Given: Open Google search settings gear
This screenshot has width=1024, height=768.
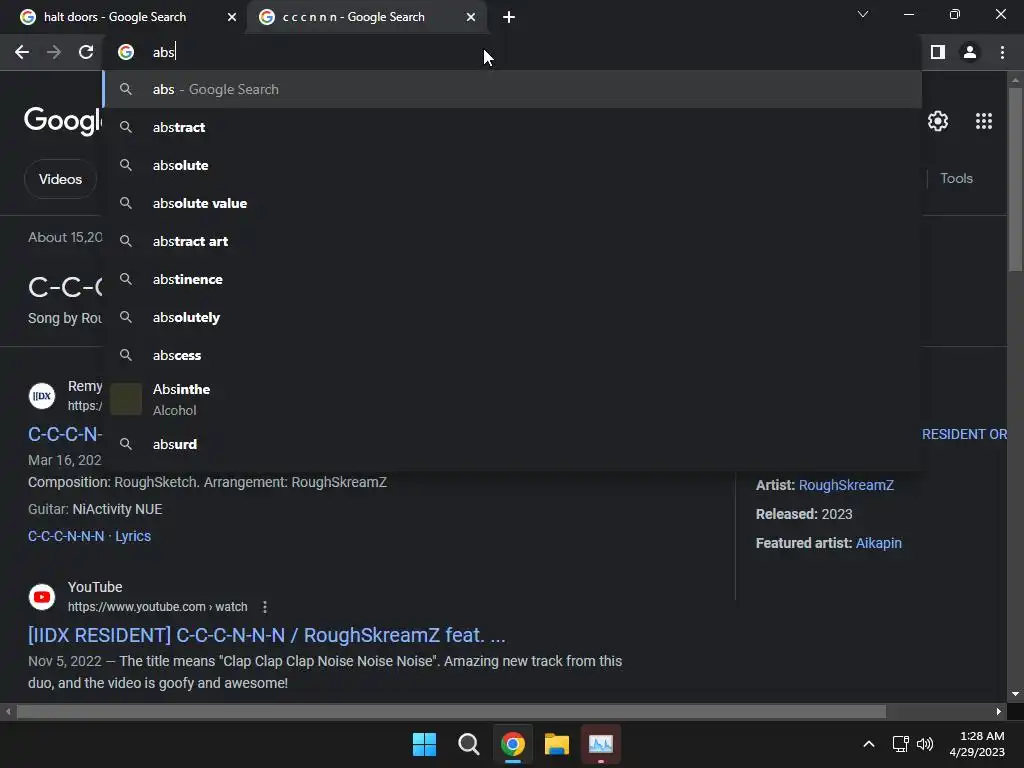Looking at the screenshot, I should 938,121.
